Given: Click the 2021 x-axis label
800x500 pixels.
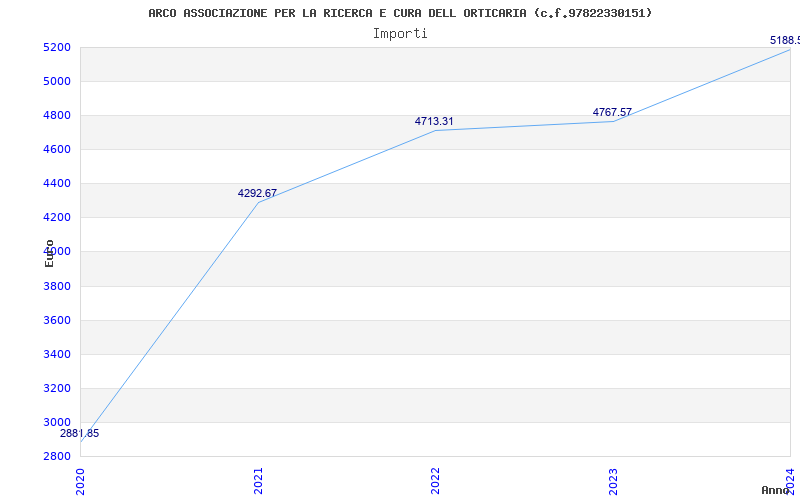Looking at the screenshot, I should (258, 481).
